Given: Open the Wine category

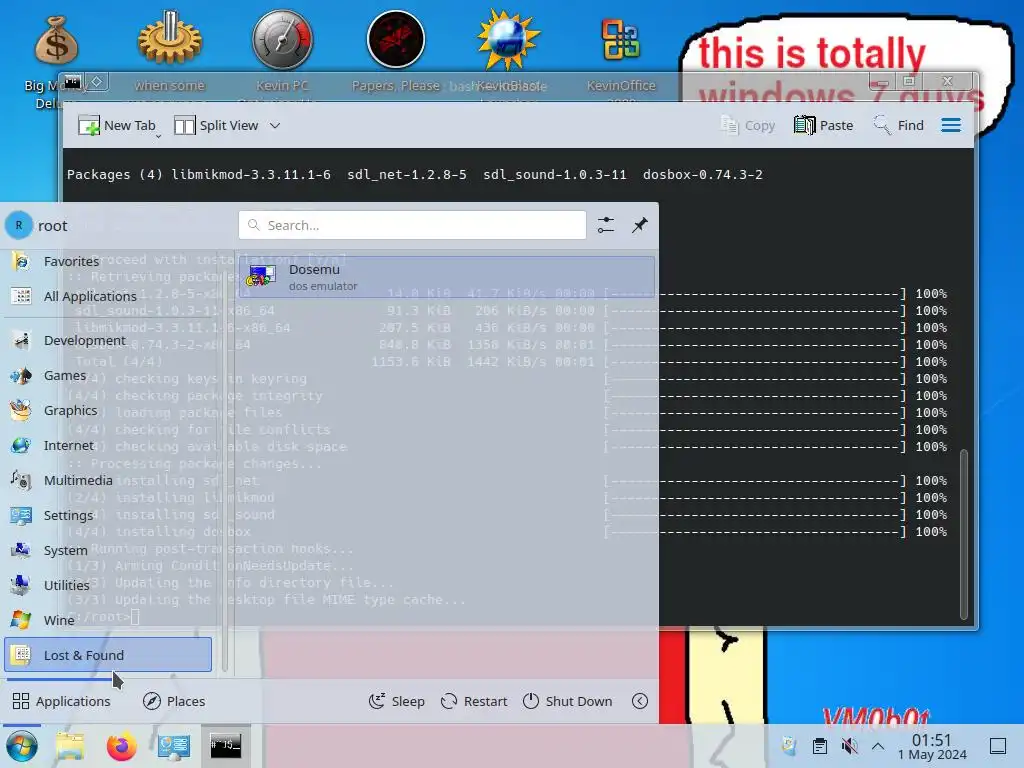Looking at the screenshot, I should (108, 620).
